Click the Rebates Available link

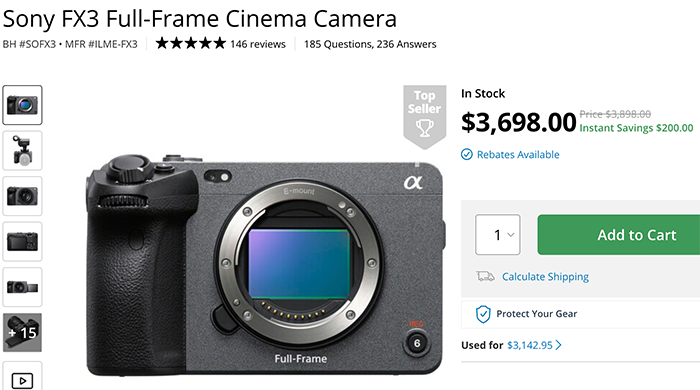[x=518, y=155]
